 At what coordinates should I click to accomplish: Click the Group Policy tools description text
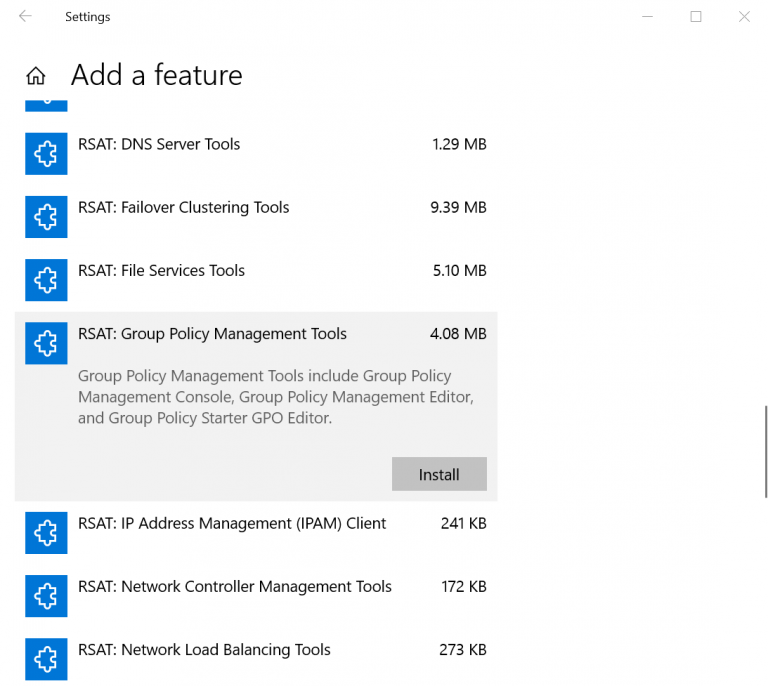click(x=275, y=397)
